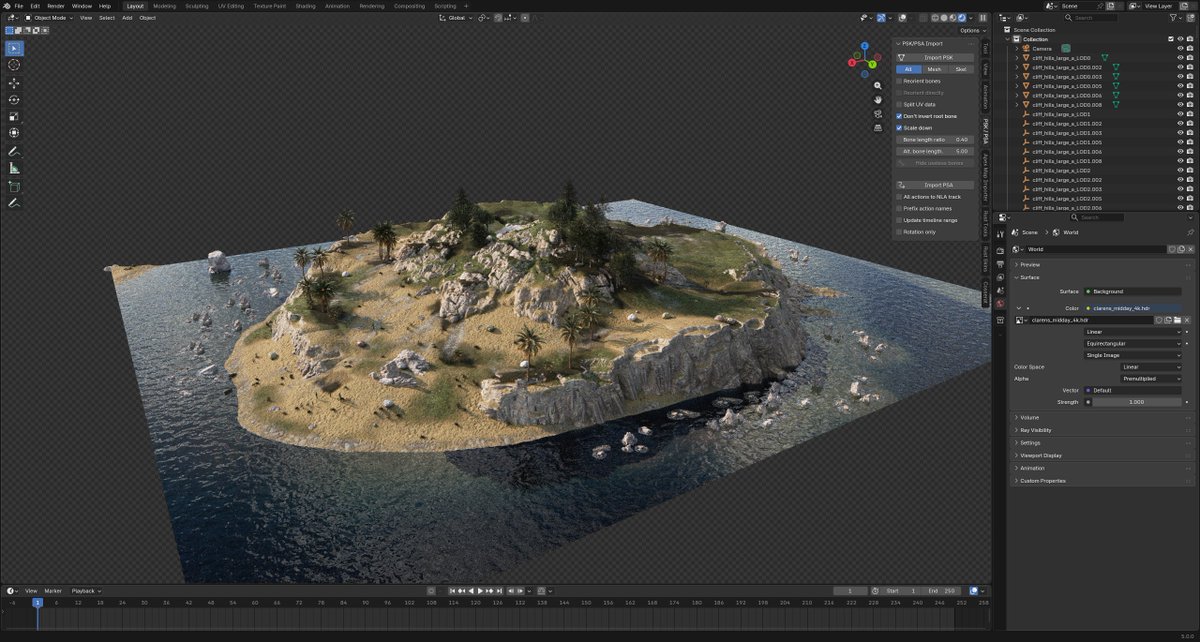Select the Annotate tool
Viewport: 1200px width, 642px height.
14,151
